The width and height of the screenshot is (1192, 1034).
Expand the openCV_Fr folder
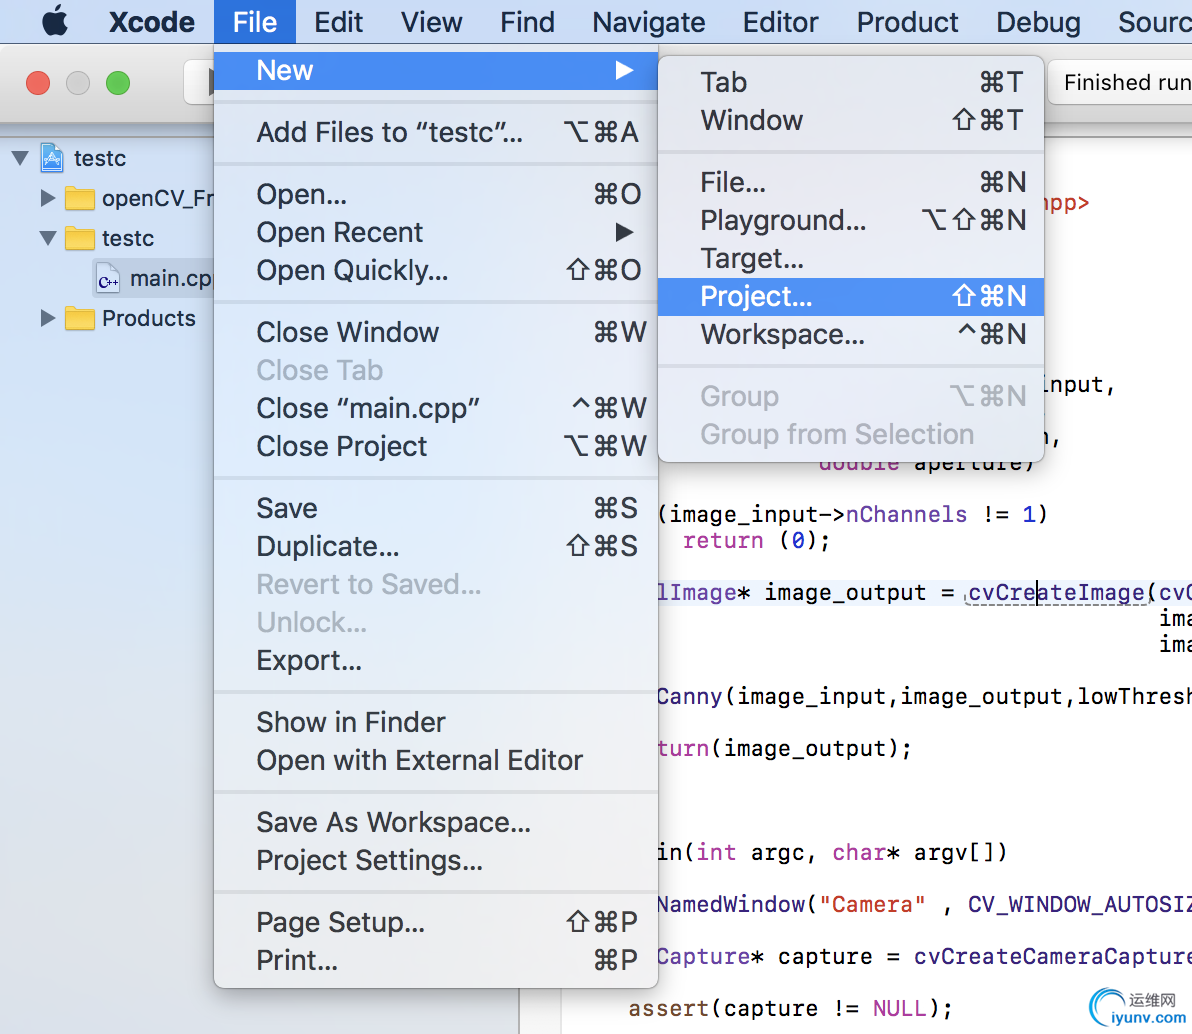48,198
